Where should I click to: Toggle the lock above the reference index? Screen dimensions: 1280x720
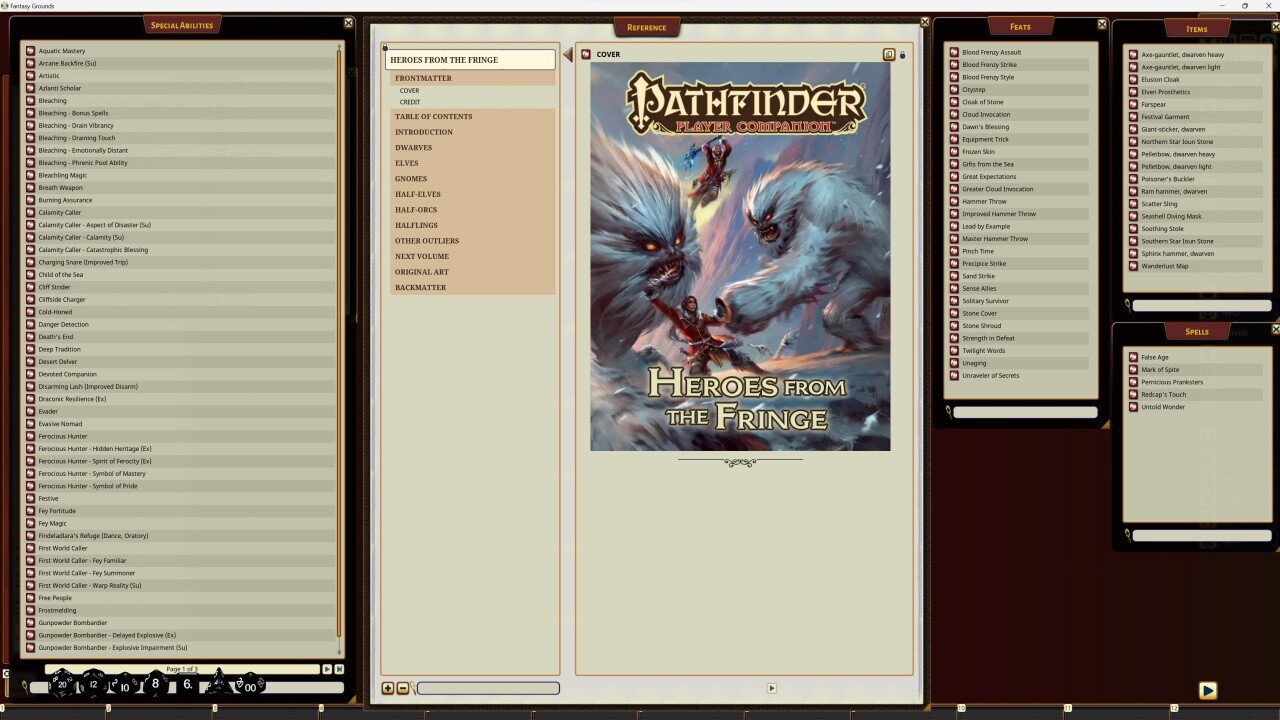(x=385, y=47)
